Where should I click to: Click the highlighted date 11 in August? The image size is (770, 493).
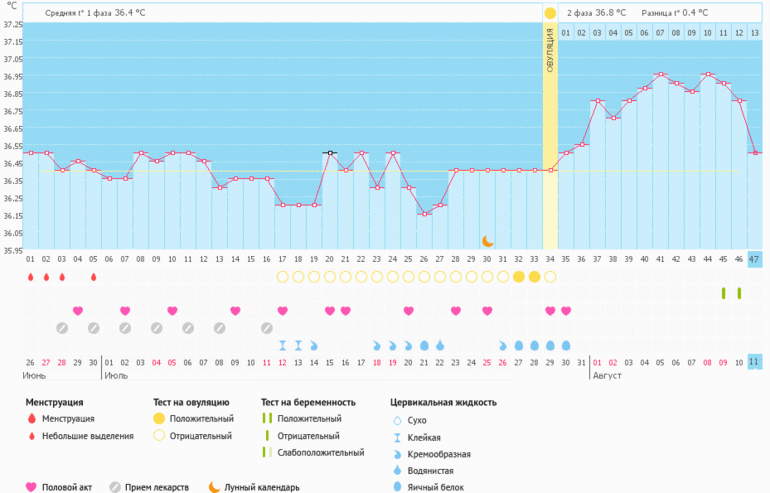(x=755, y=362)
